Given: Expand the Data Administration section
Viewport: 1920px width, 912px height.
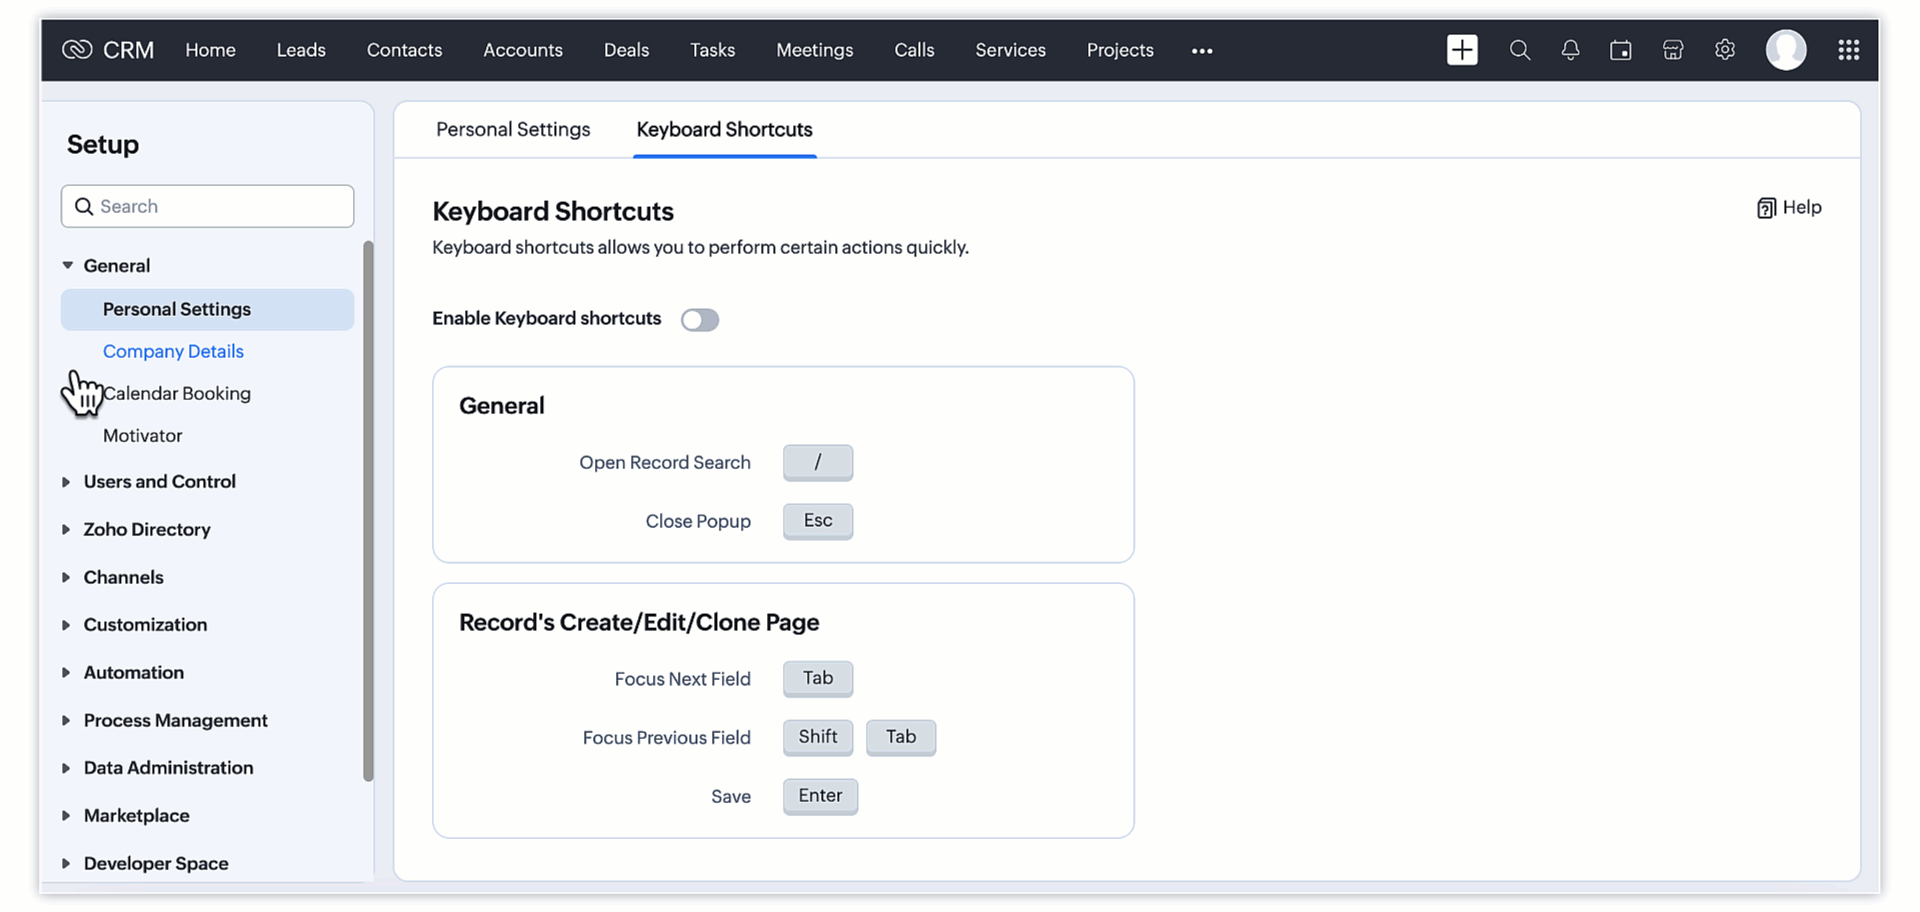Looking at the screenshot, I should [x=168, y=768].
